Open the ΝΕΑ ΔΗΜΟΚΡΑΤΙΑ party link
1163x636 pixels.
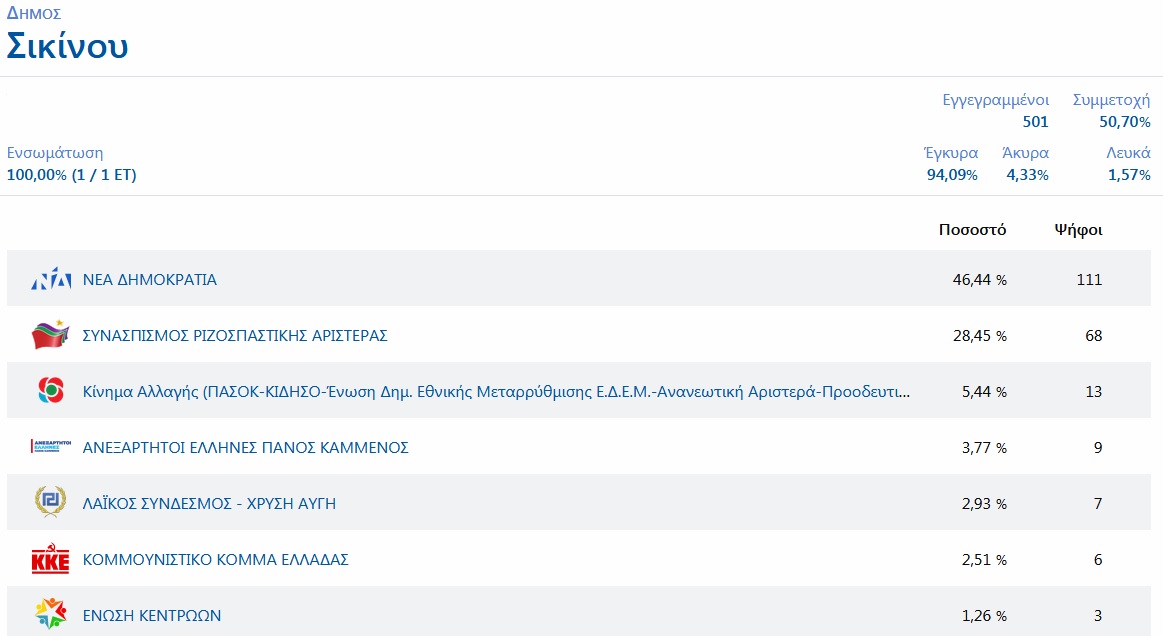150,280
